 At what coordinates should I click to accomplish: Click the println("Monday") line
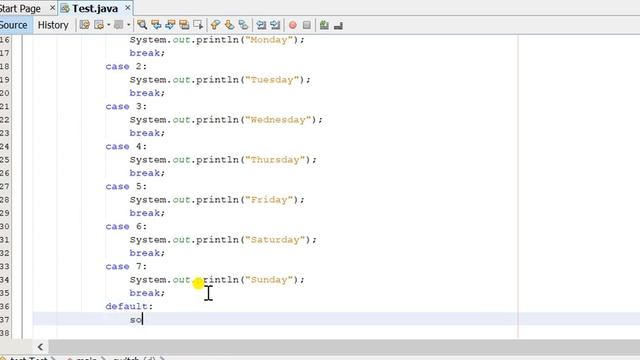pyautogui.click(x=217, y=40)
